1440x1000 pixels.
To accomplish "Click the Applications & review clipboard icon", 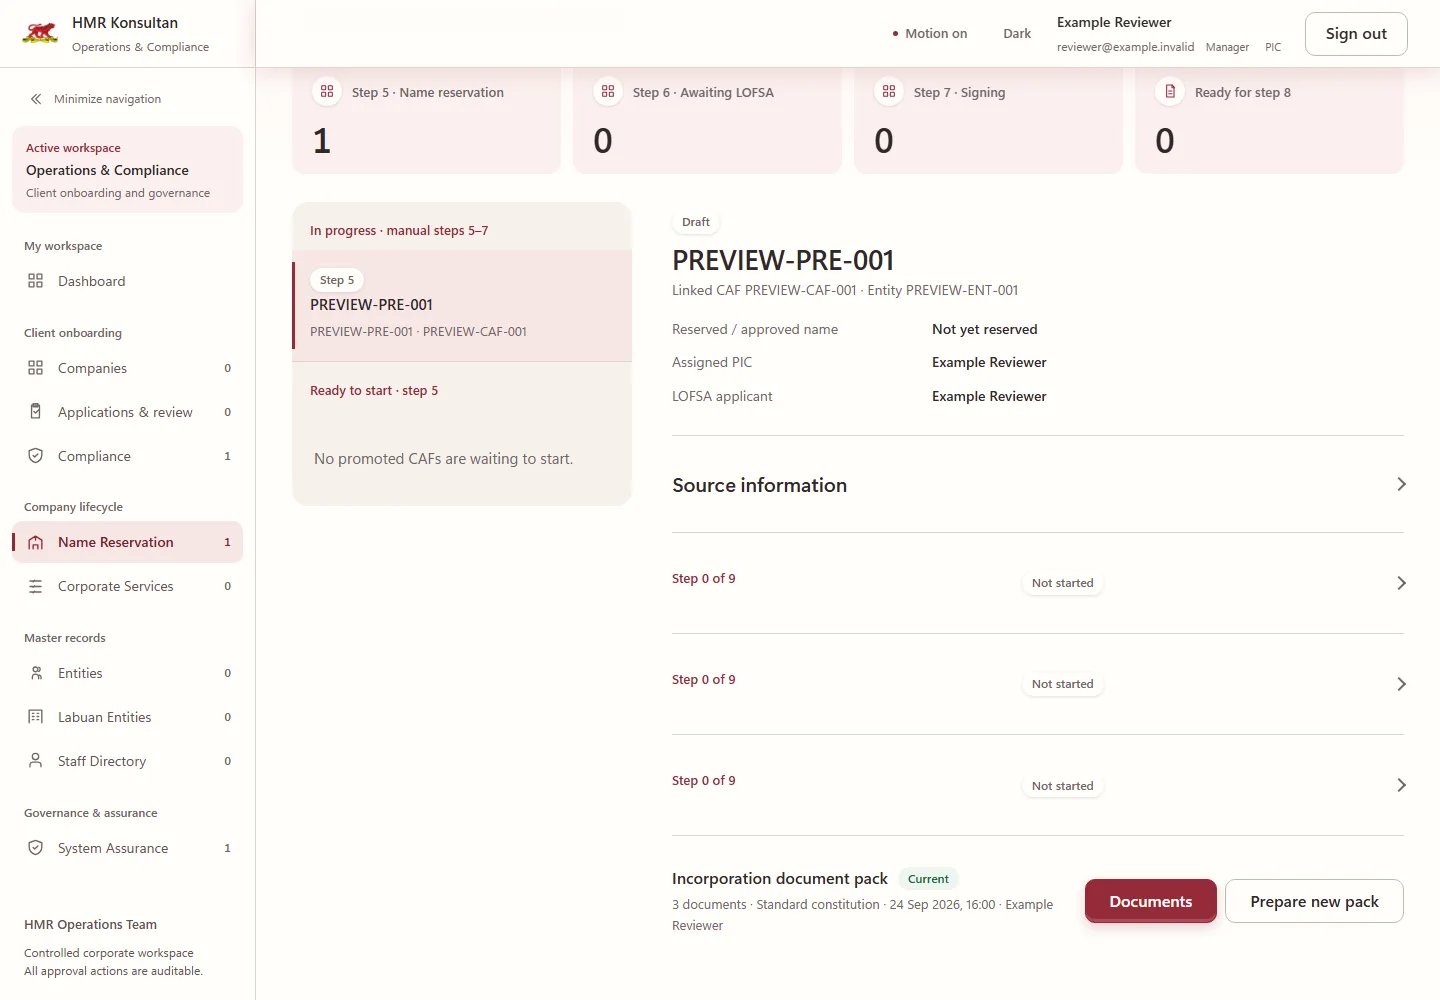I will 36,412.
